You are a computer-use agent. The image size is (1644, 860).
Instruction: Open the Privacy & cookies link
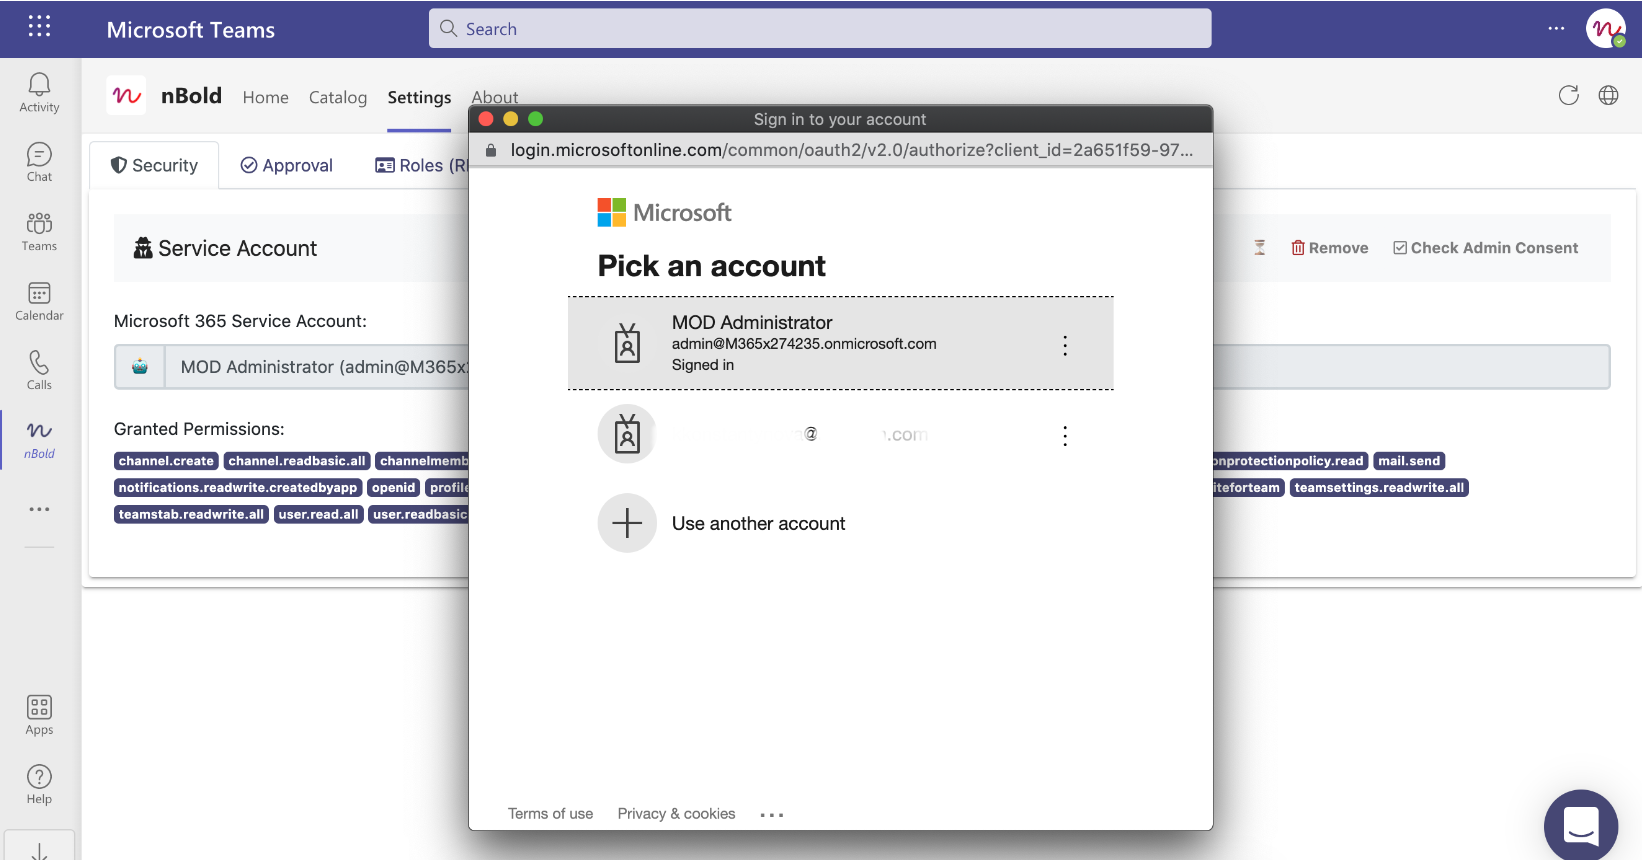676,814
